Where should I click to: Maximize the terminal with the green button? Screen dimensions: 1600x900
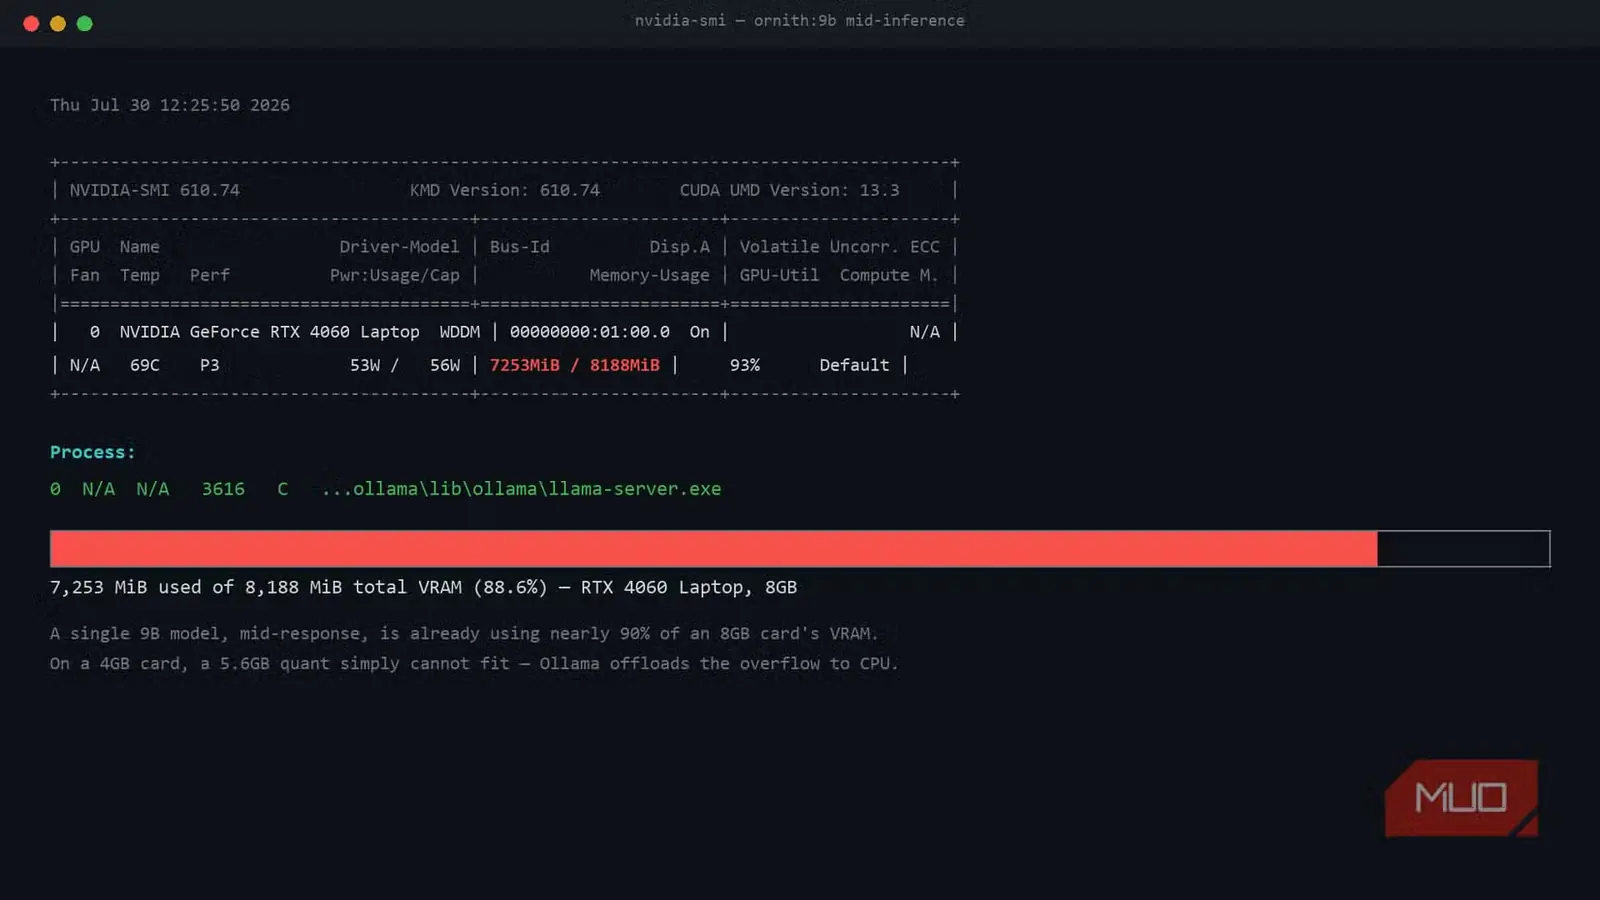pyautogui.click(x=85, y=23)
